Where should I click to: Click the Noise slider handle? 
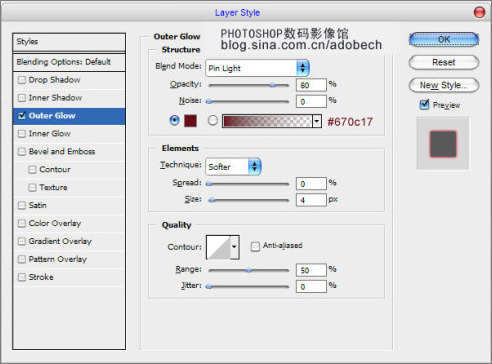pos(209,101)
